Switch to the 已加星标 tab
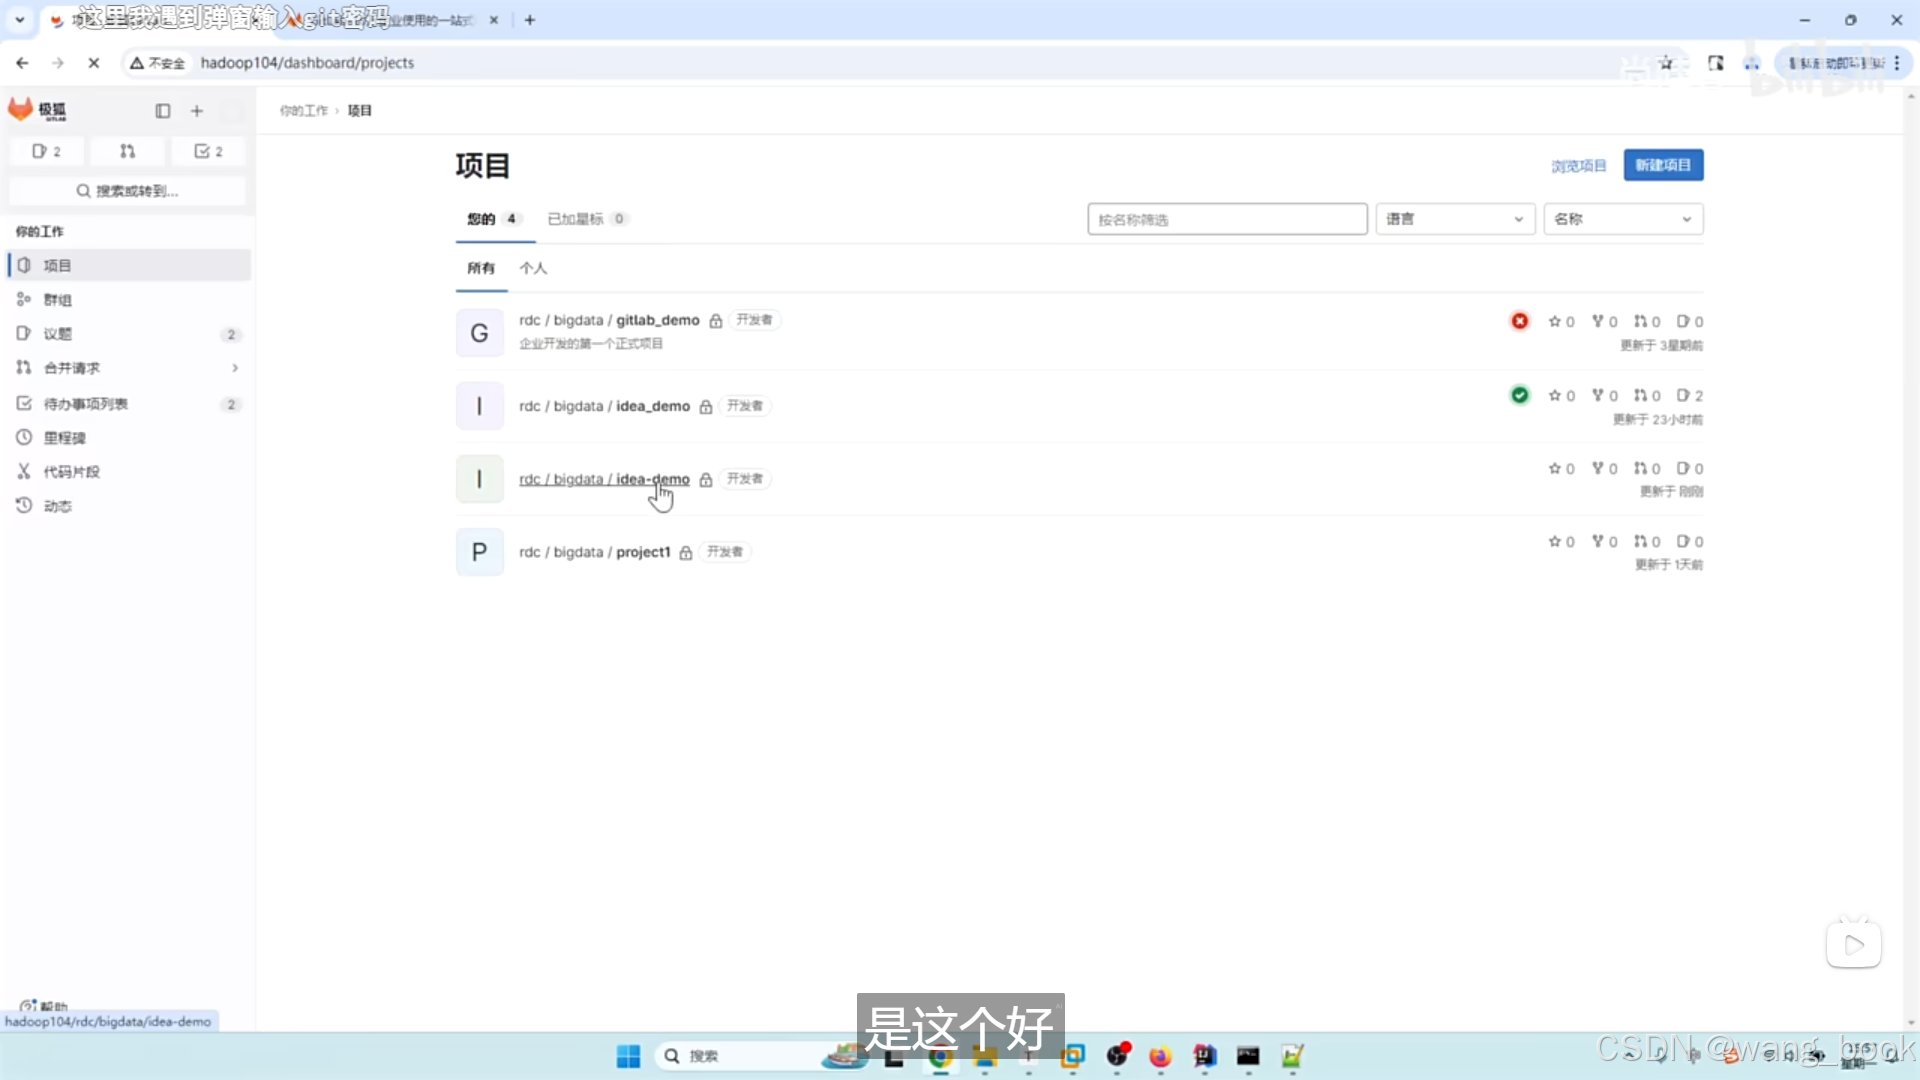Viewport: 1920px width, 1080px height. pyautogui.click(x=587, y=219)
